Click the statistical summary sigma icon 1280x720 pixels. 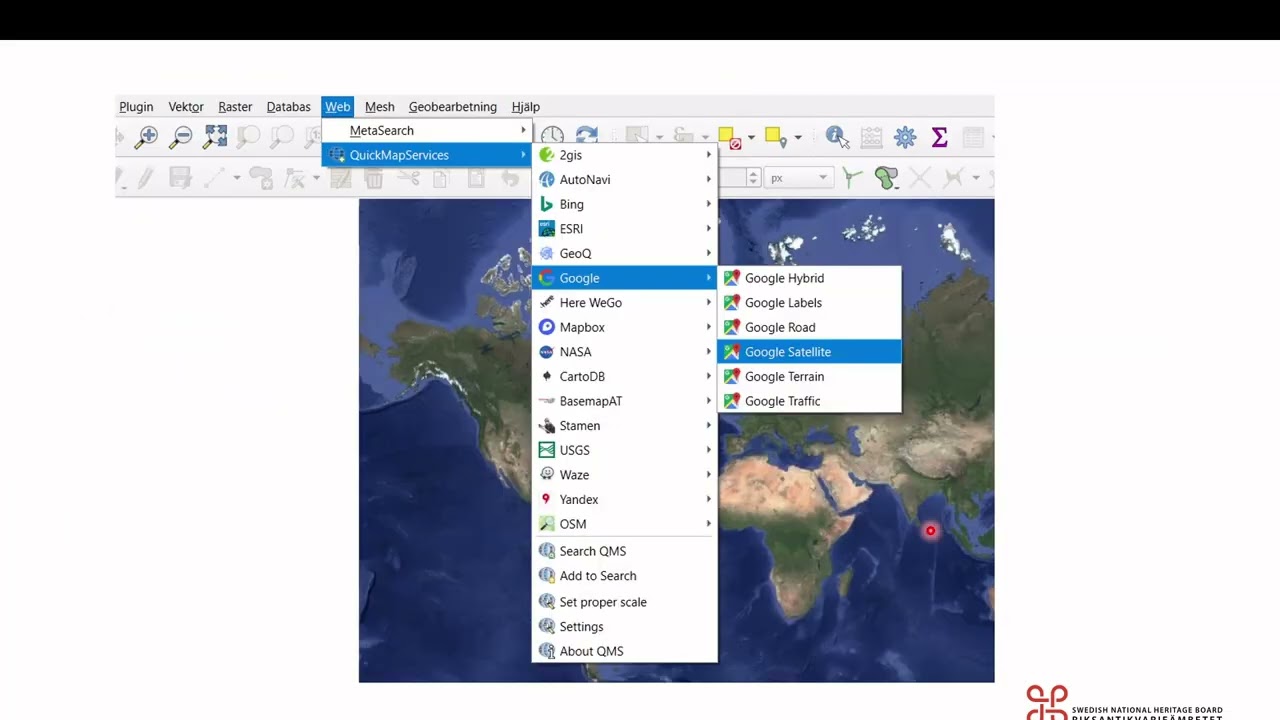tap(939, 138)
